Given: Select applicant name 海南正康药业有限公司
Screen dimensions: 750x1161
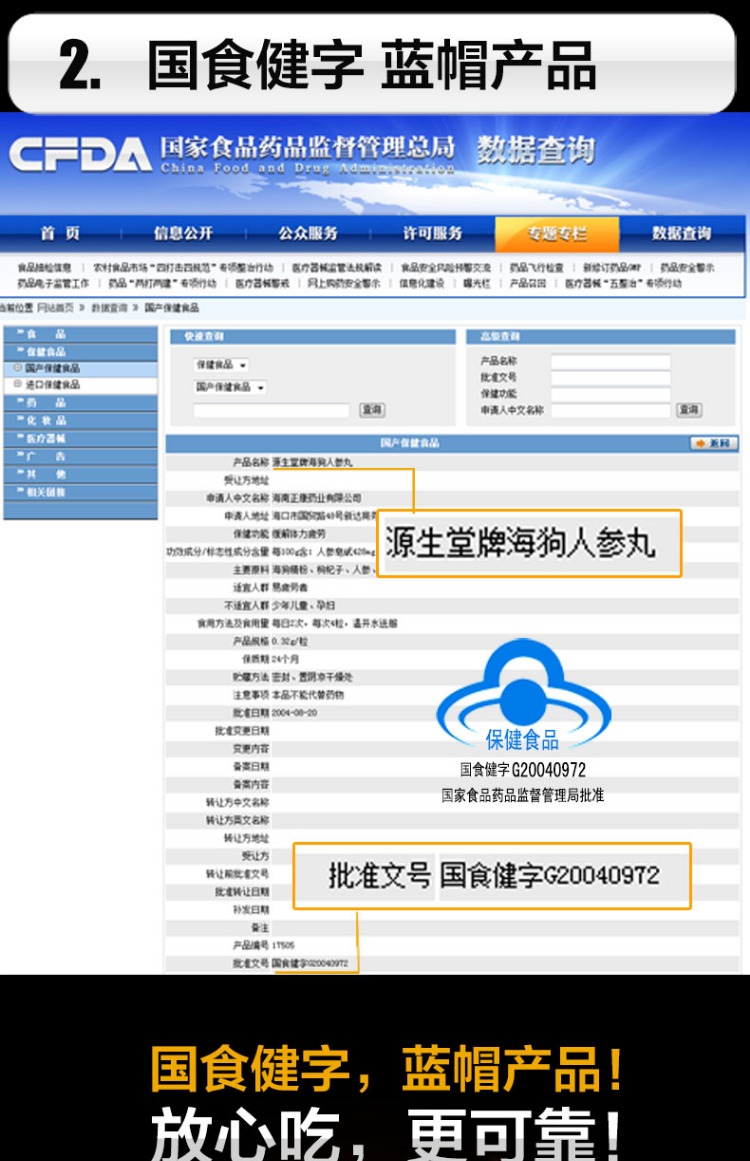Looking at the screenshot, I should [316, 498].
